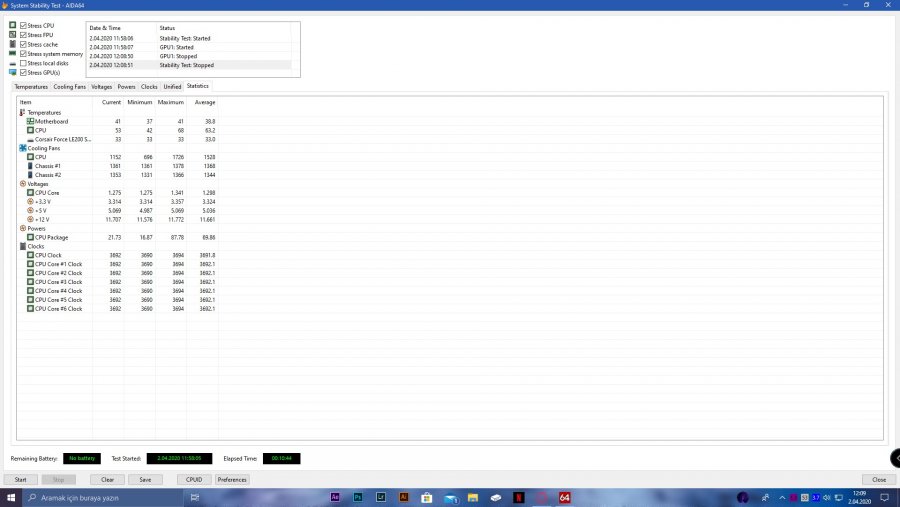Click the Item column header
The height and width of the screenshot is (507, 900).
coord(55,102)
